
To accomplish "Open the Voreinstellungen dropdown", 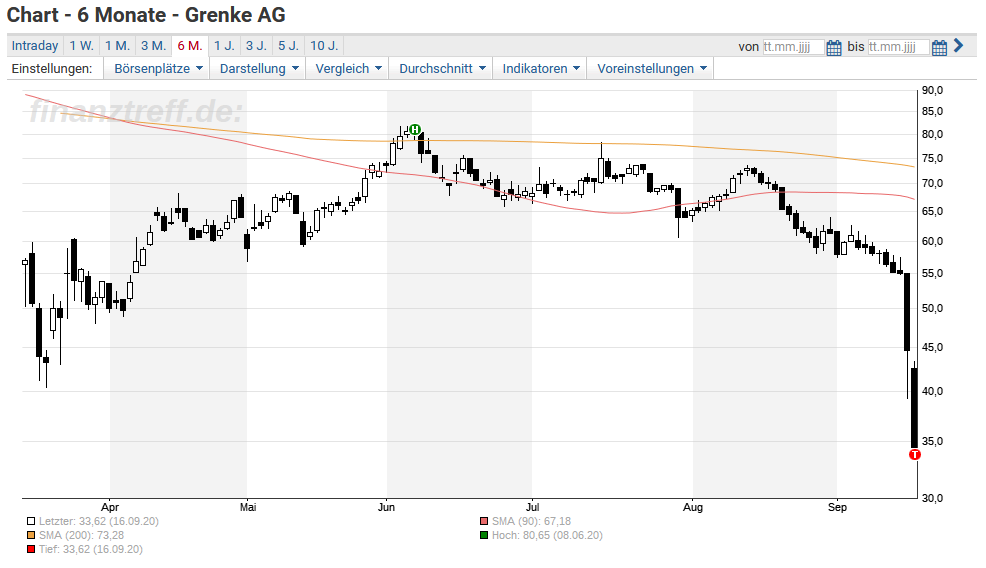I will point(651,69).
